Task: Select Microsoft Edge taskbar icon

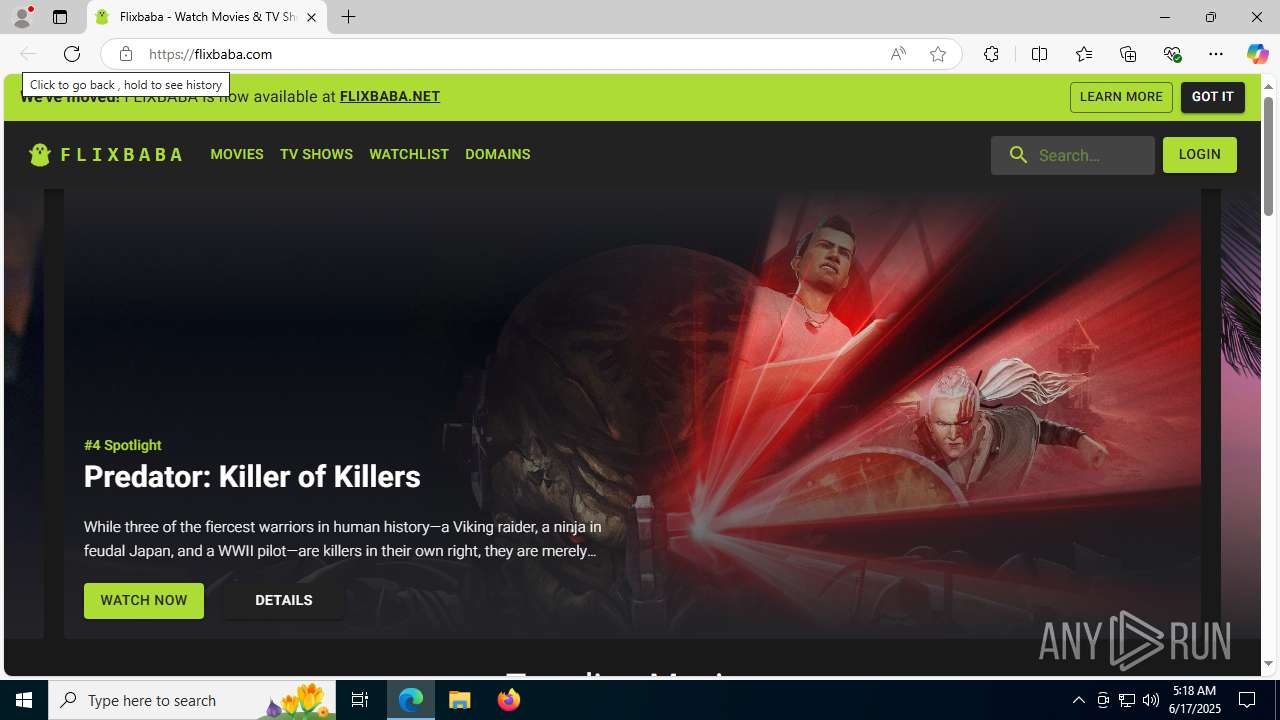Action: (x=411, y=700)
